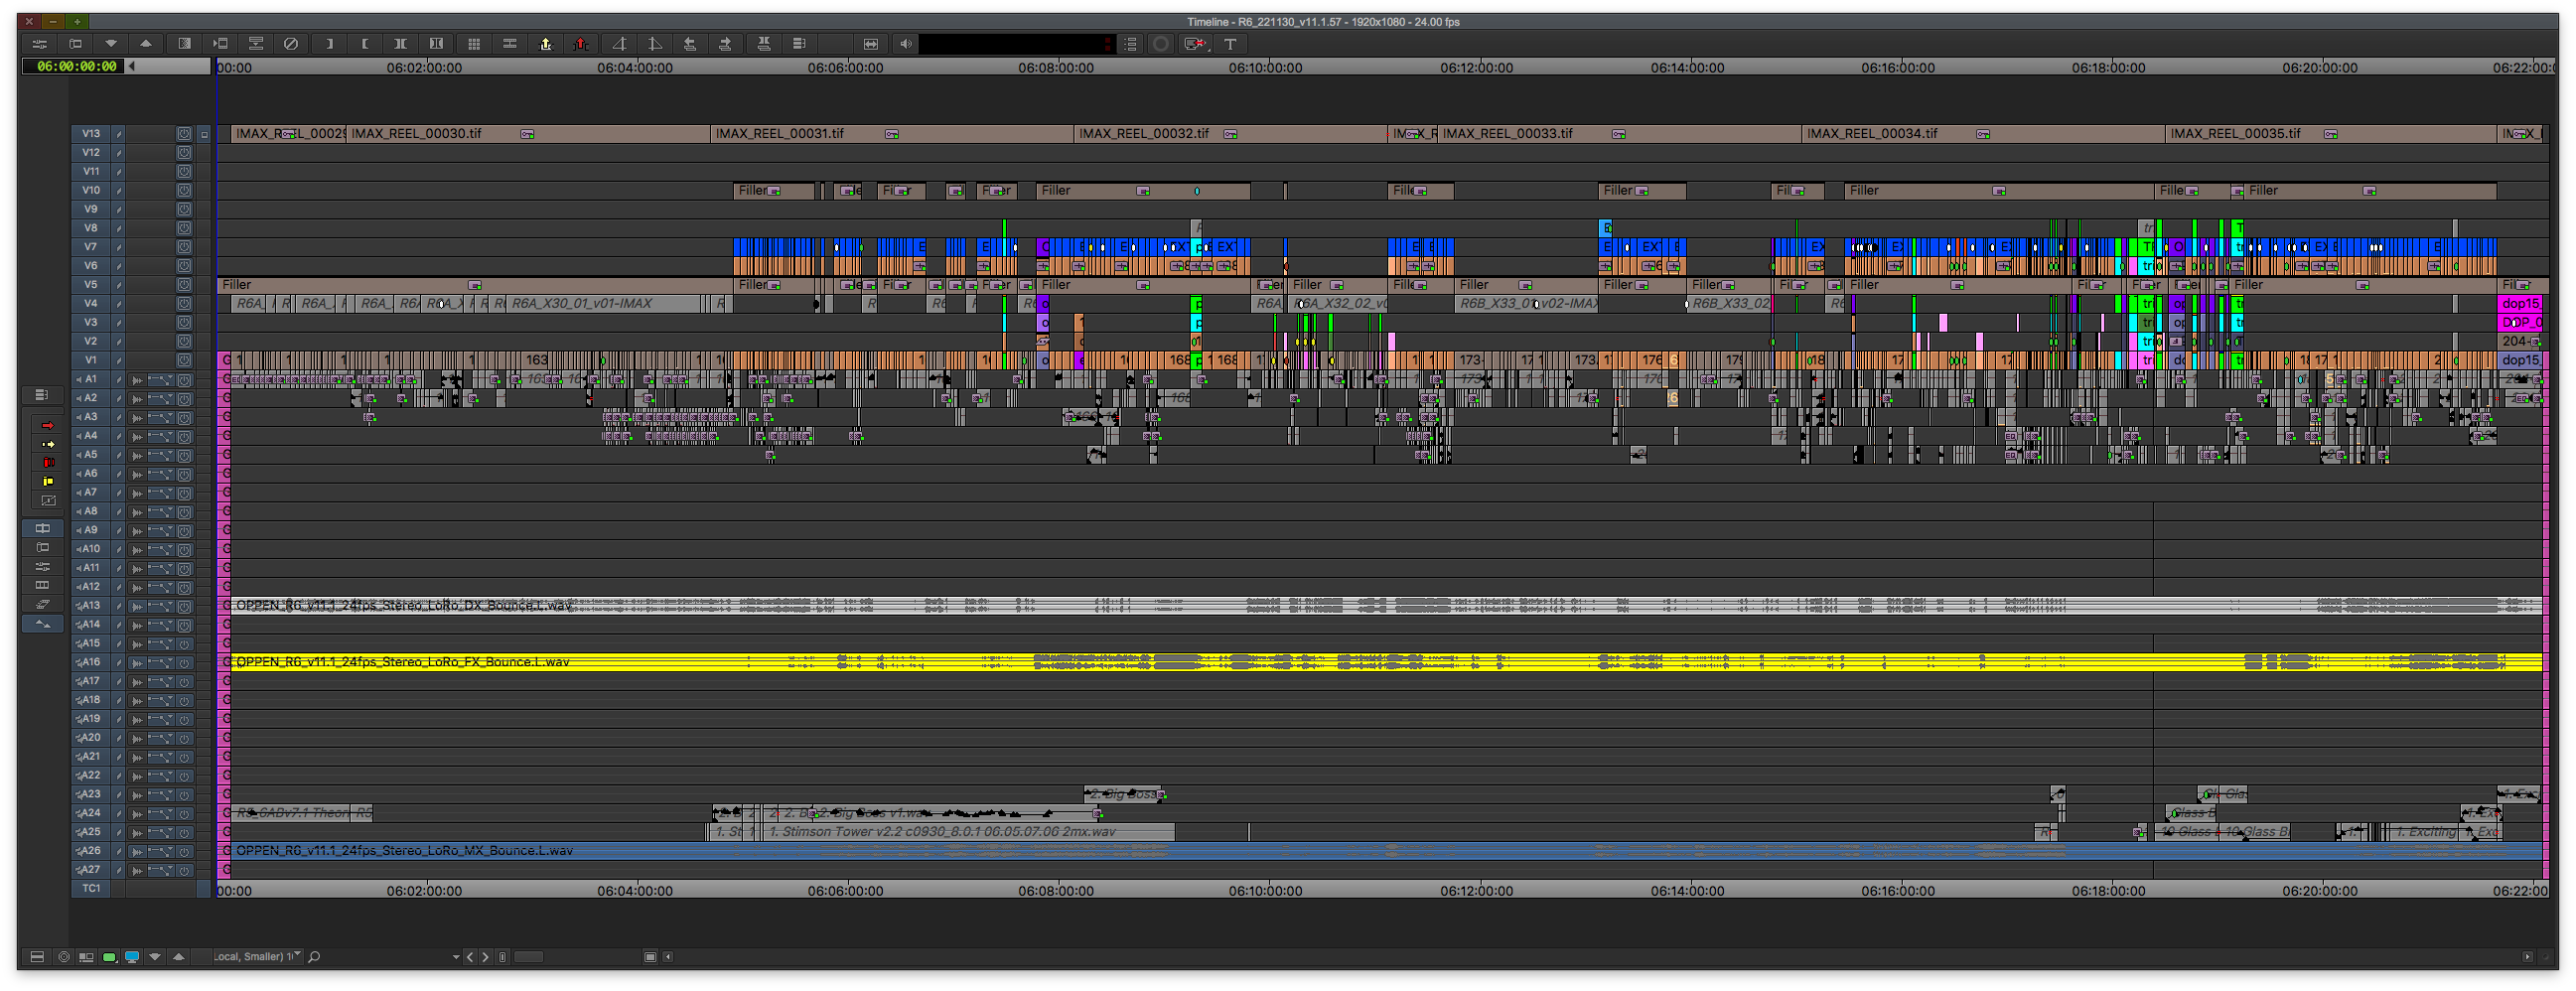The width and height of the screenshot is (2576, 991).
Task: Toggle the A1 track power button
Action: (x=184, y=380)
